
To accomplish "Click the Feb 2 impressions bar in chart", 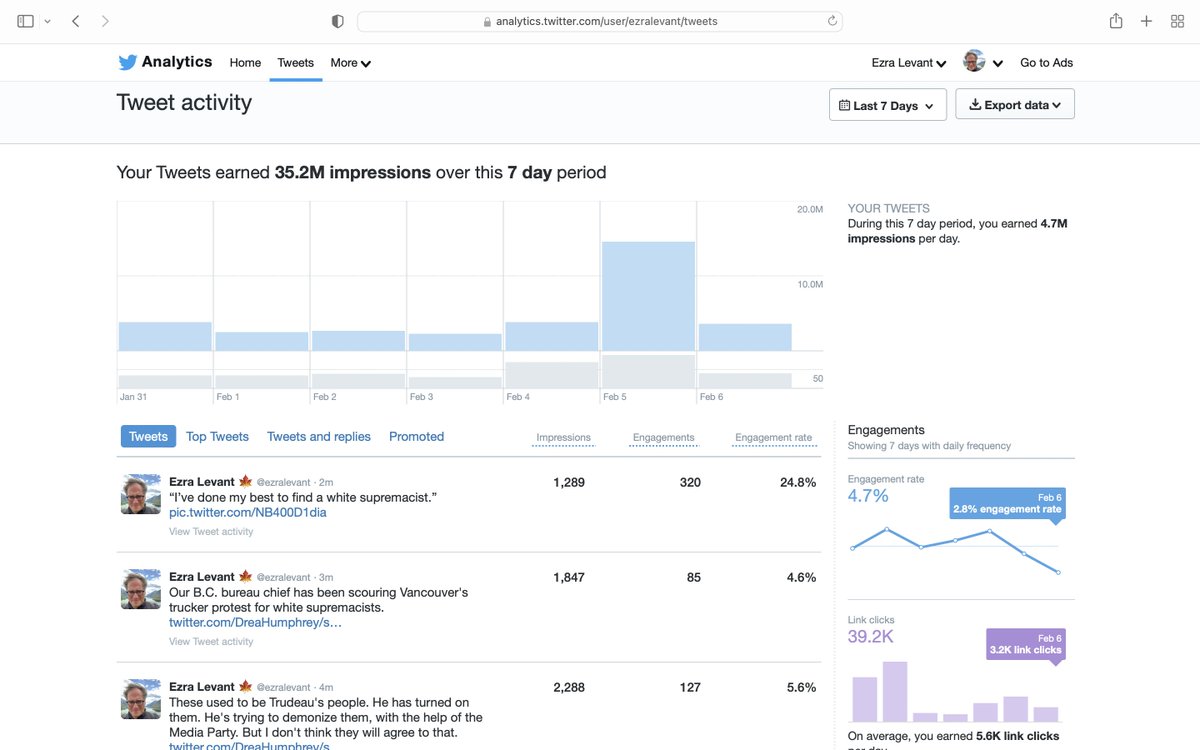I will point(358,341).
